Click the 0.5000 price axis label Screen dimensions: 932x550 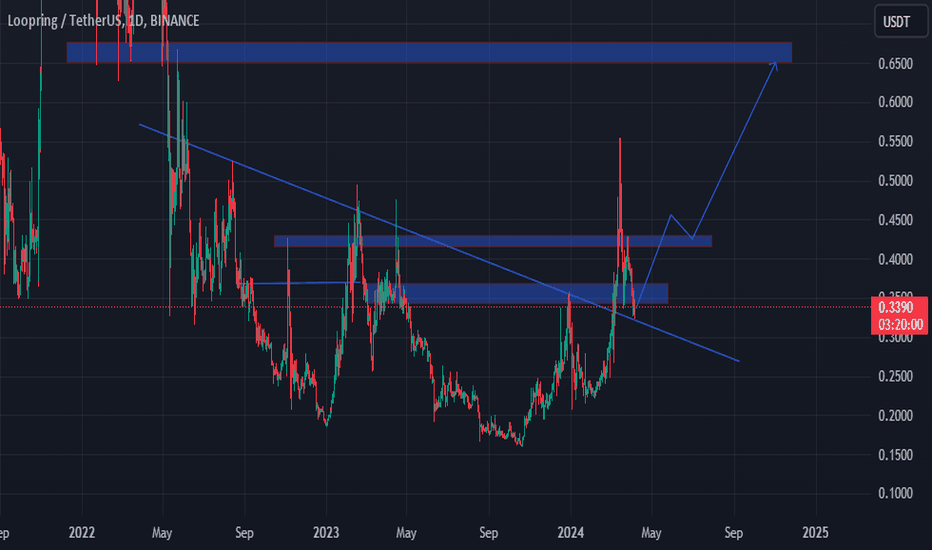click(x=895, y=181)
